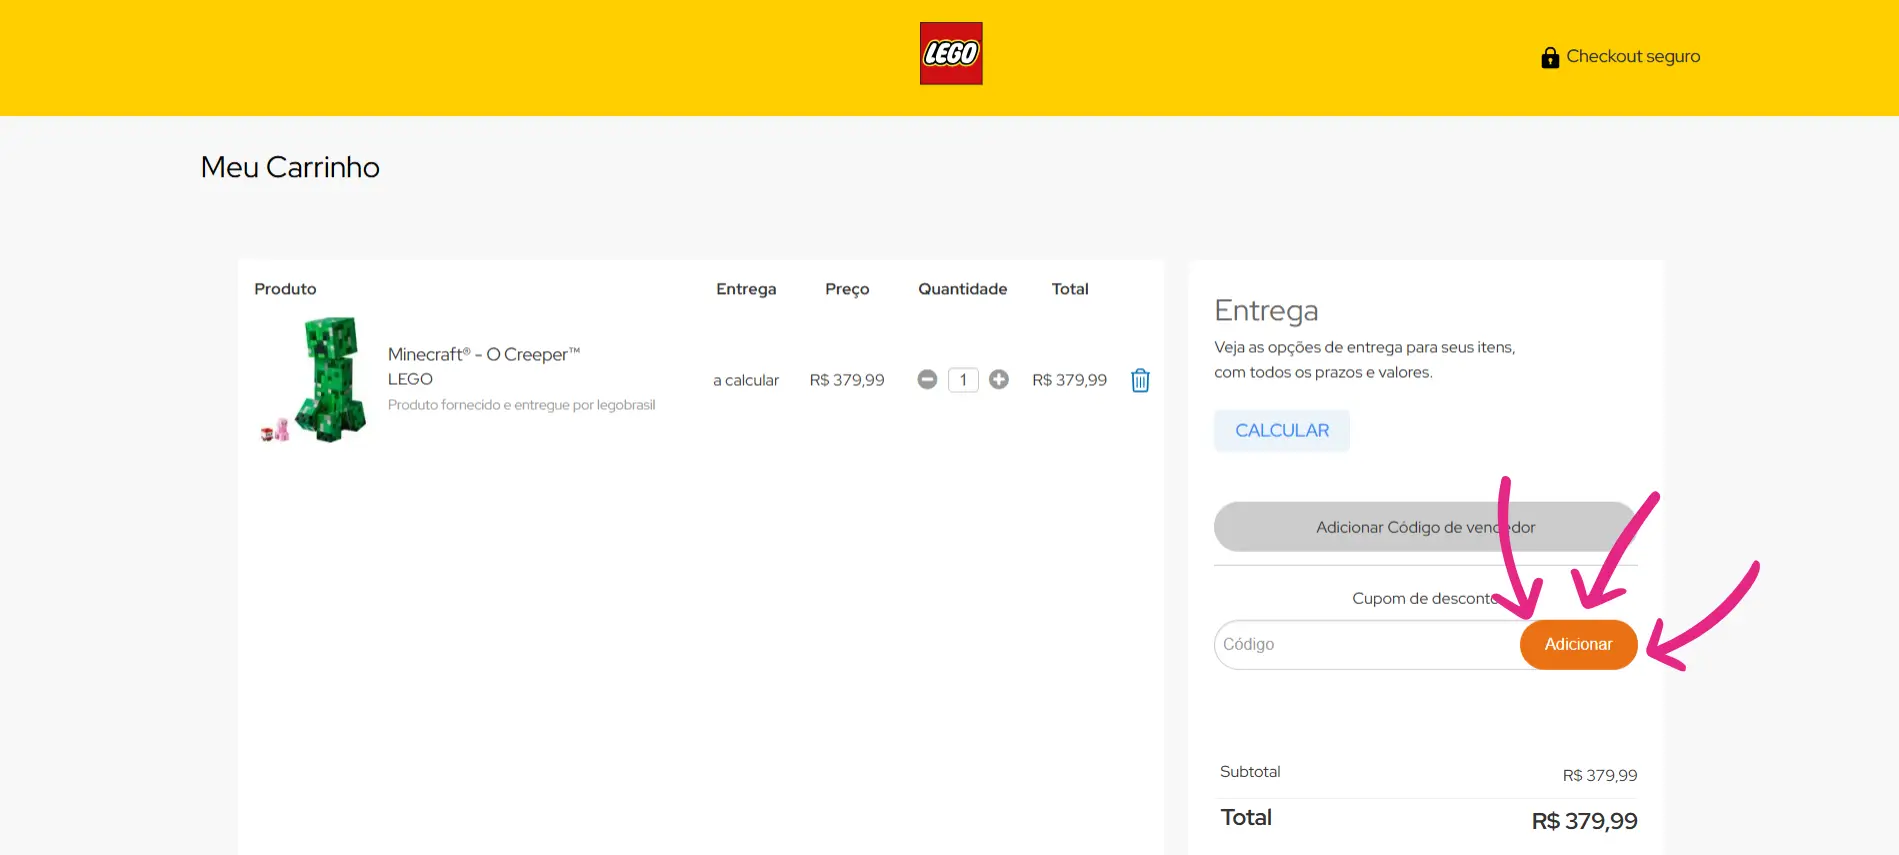This screenshot has height=855, width=1899.
Task: Click the 'Cupom de desconto' label
Action: point(1426,598)
